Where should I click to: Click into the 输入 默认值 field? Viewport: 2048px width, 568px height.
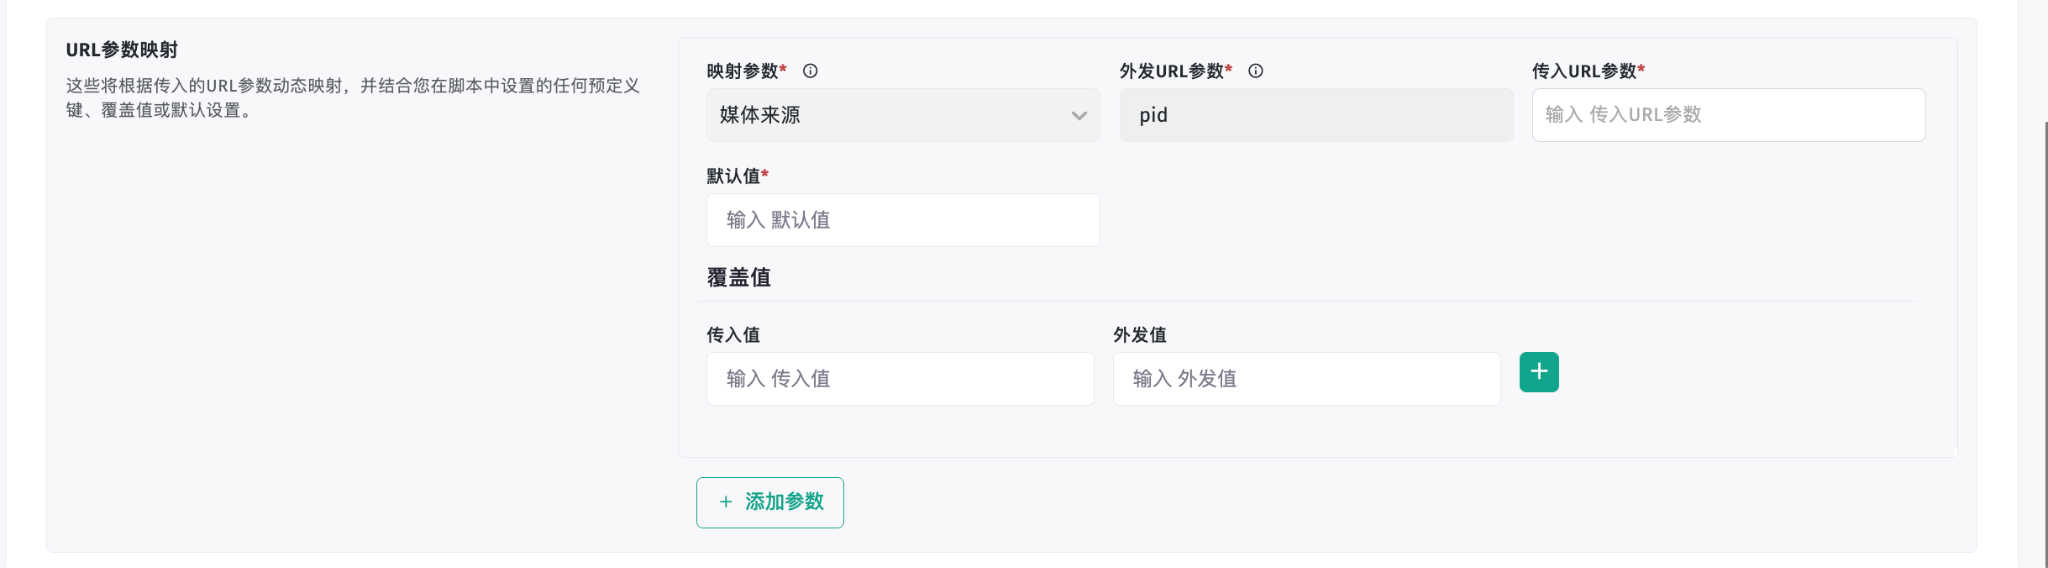pyautogui.click(x=903, y=220)
